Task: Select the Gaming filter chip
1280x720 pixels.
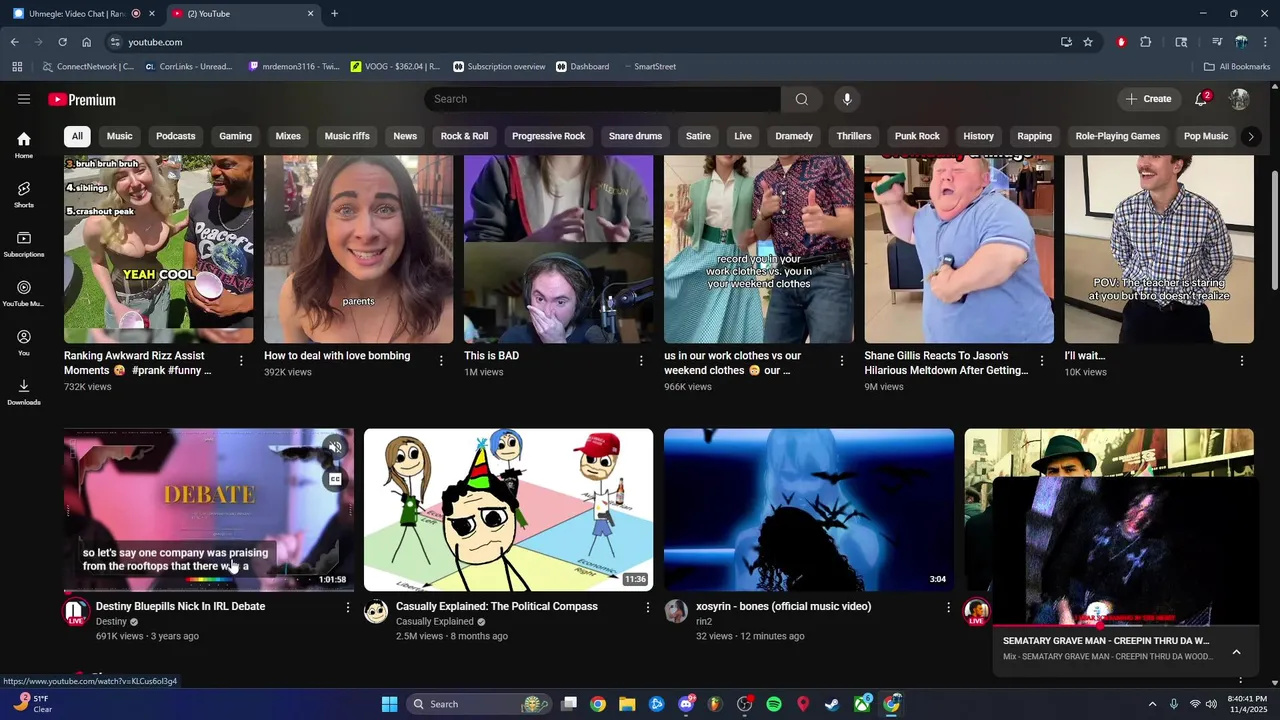Action: point(236,136)
